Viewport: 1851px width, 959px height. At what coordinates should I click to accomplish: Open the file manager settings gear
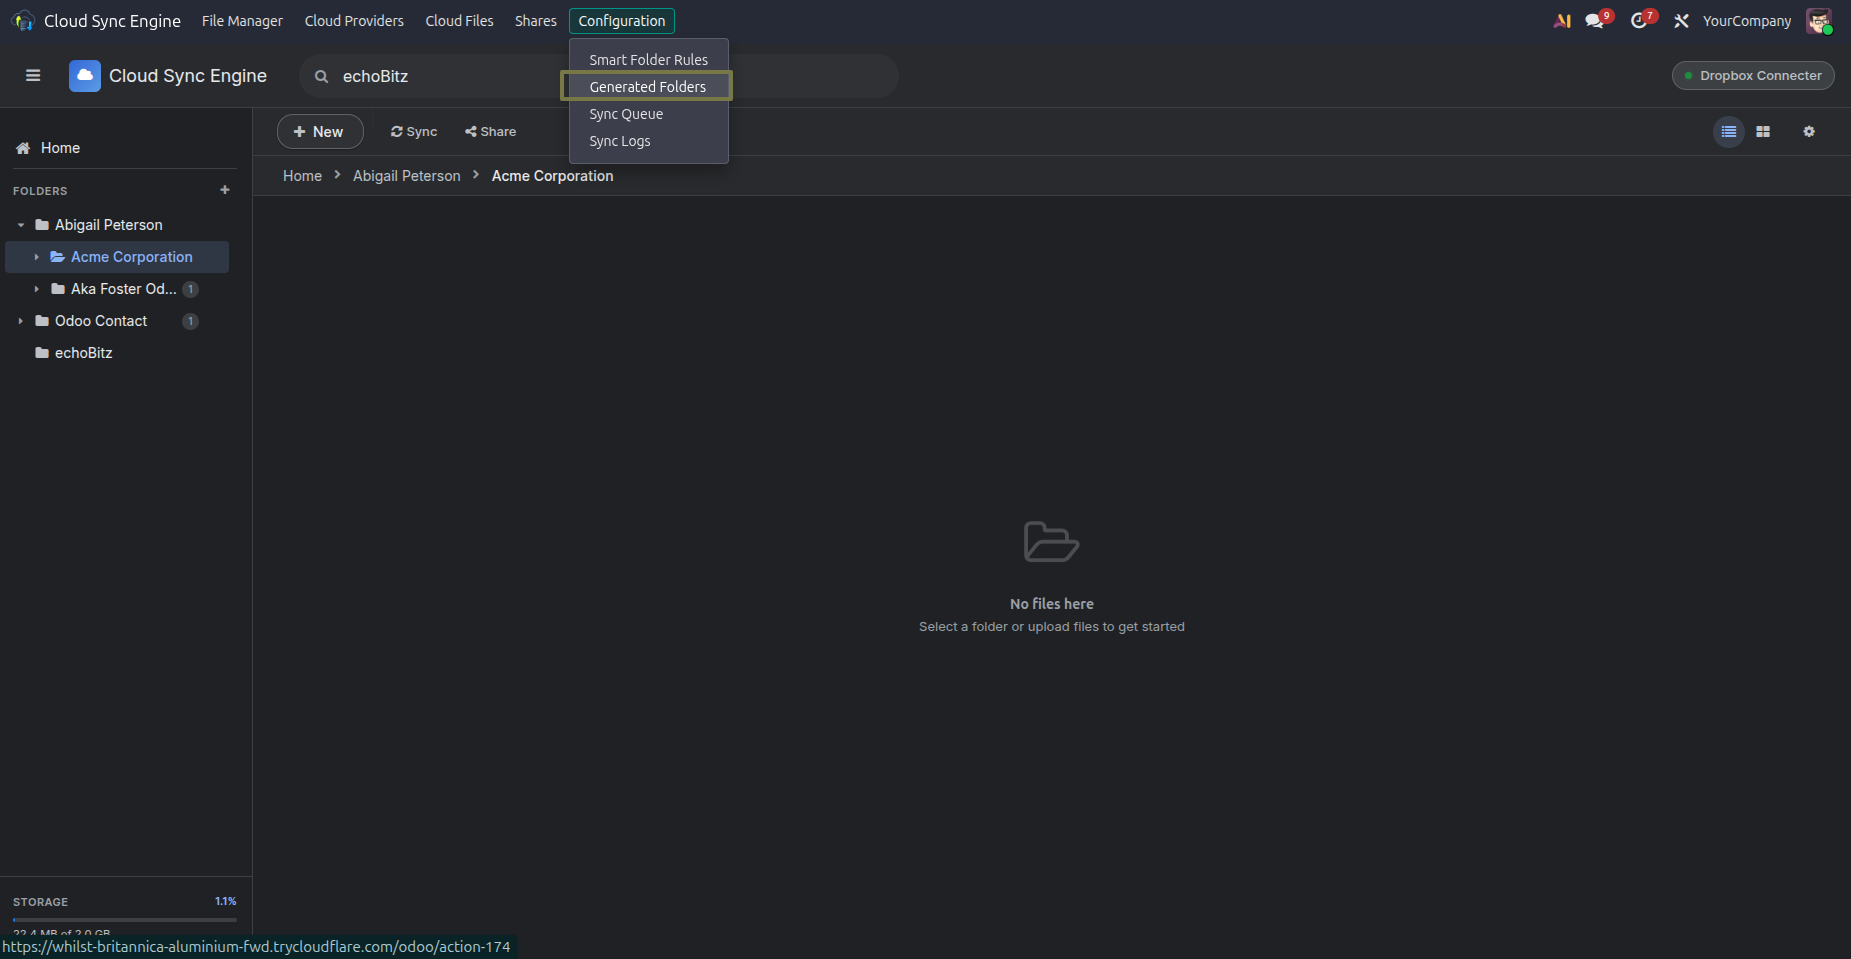click(1809, 132)
